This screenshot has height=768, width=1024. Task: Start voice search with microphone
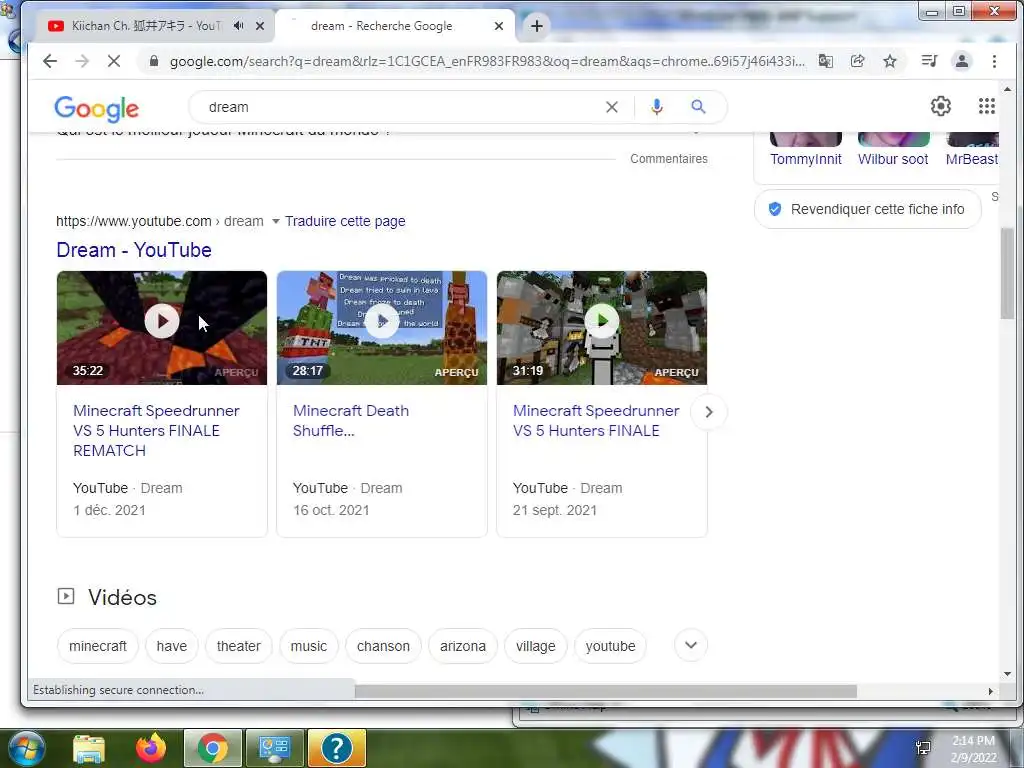pos(657,107)
